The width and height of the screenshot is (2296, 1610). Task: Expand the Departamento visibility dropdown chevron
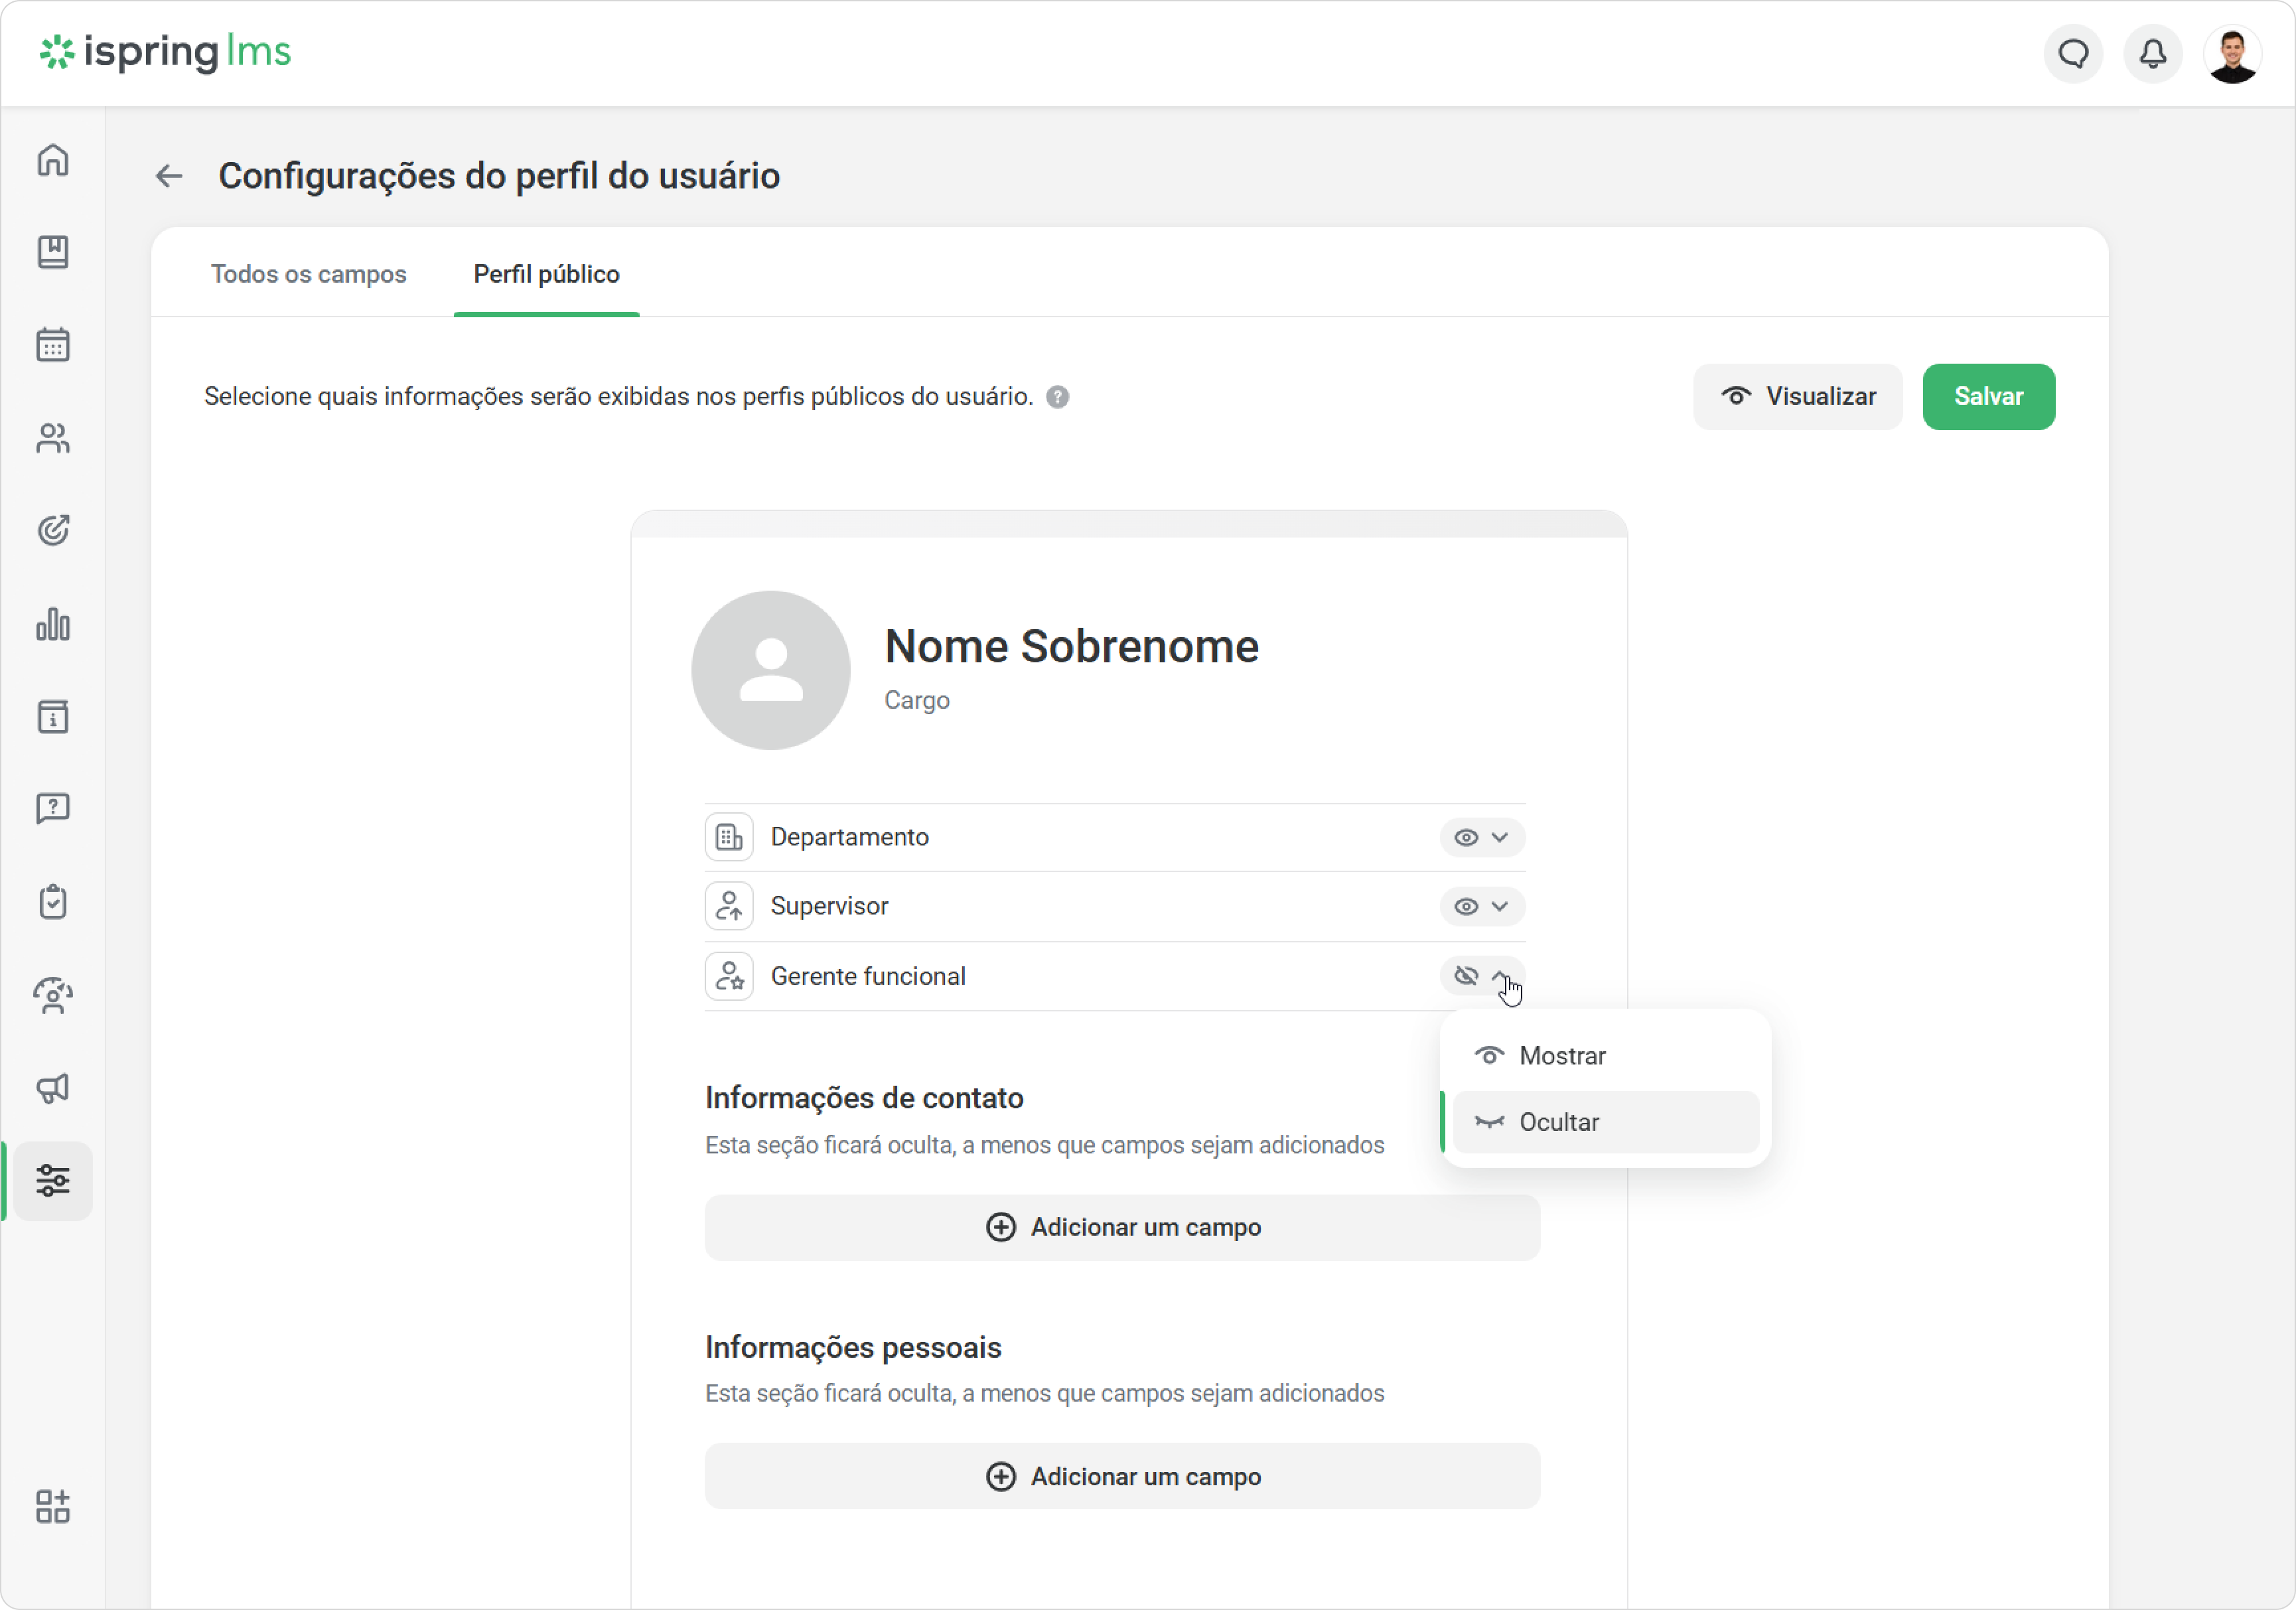click(x=1499, y=838)
